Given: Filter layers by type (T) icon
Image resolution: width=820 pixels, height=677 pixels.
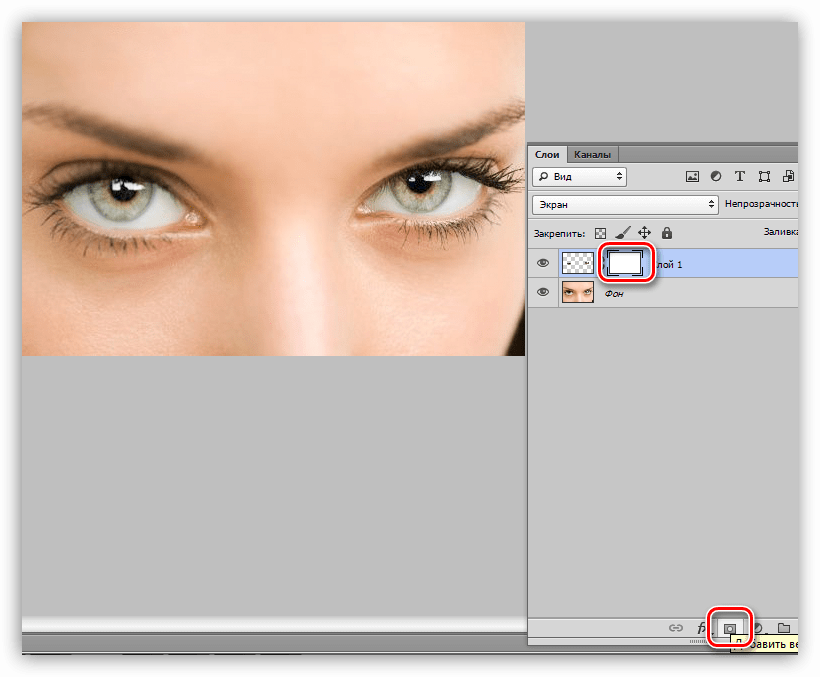Looking at the screenshot, I should pyautogui.click(x=739, y=176).
